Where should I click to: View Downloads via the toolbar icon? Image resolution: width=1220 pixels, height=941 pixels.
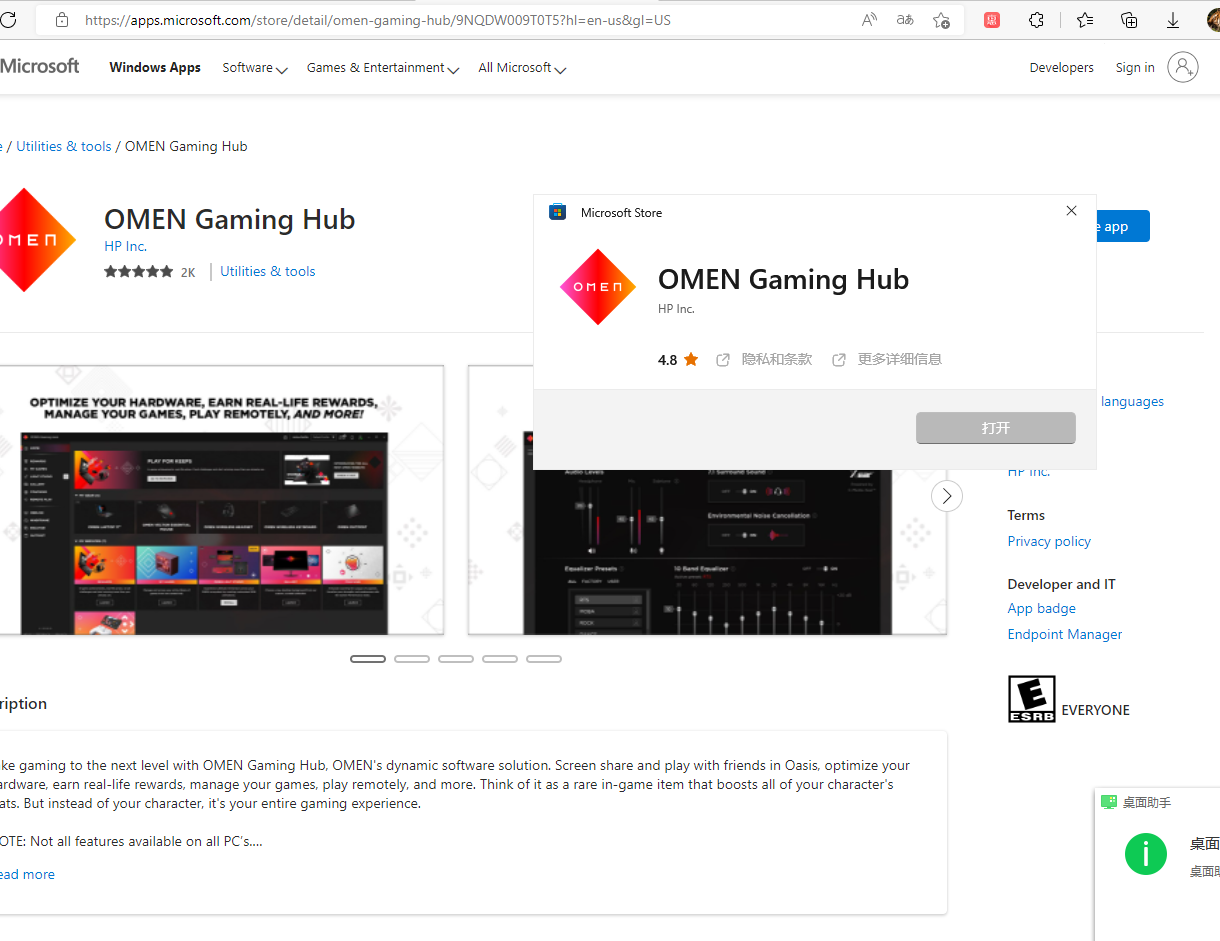coord(1172,19)
